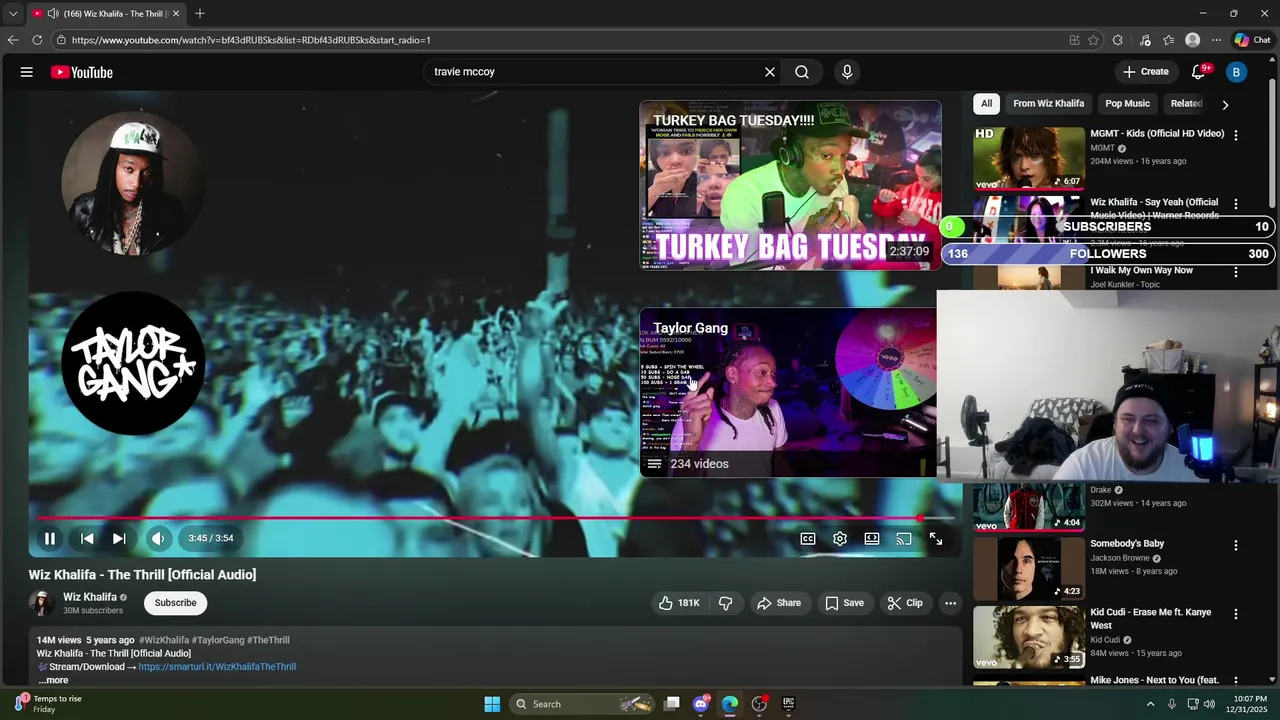Like the video with 181K likes
The width and height of the screenshot is (1280, 720).
[x=679, y=603]
